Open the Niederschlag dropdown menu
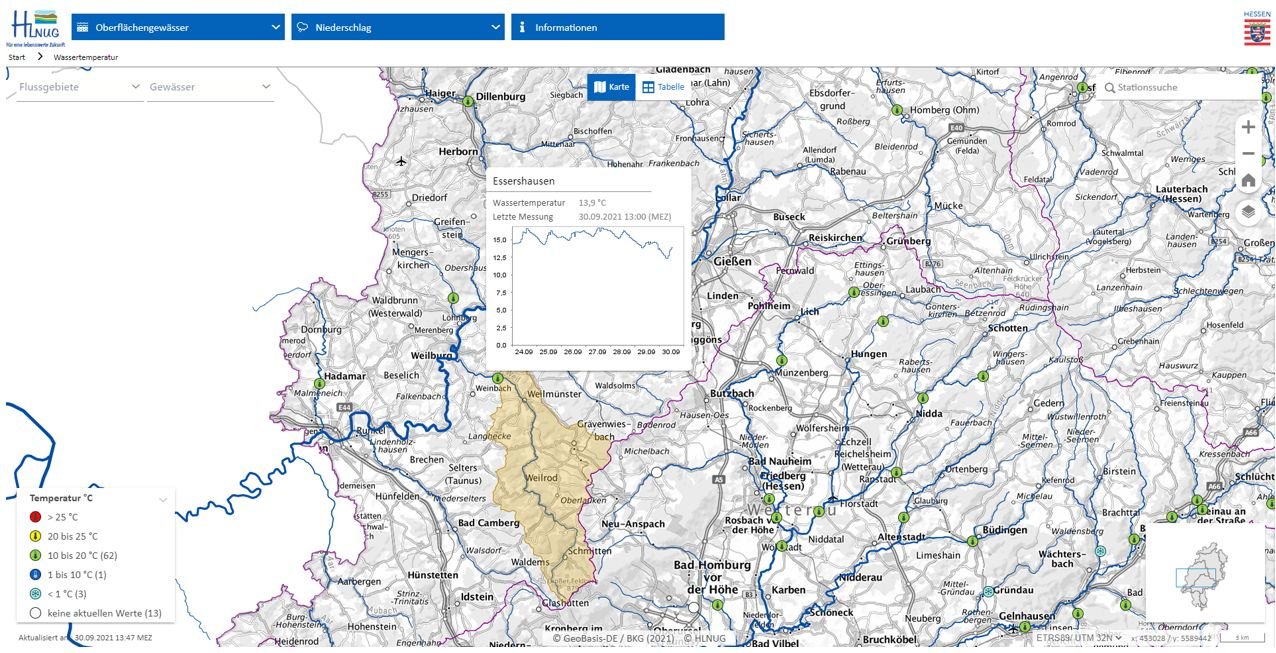Image resolution: width=1276 pixels, height=653 pixels. (x=397, y=27)
